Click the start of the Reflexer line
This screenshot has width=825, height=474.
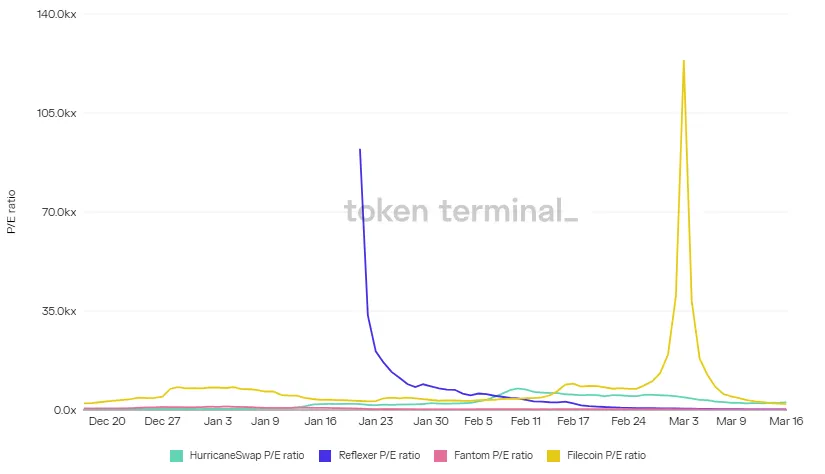[x=360, y=150]
